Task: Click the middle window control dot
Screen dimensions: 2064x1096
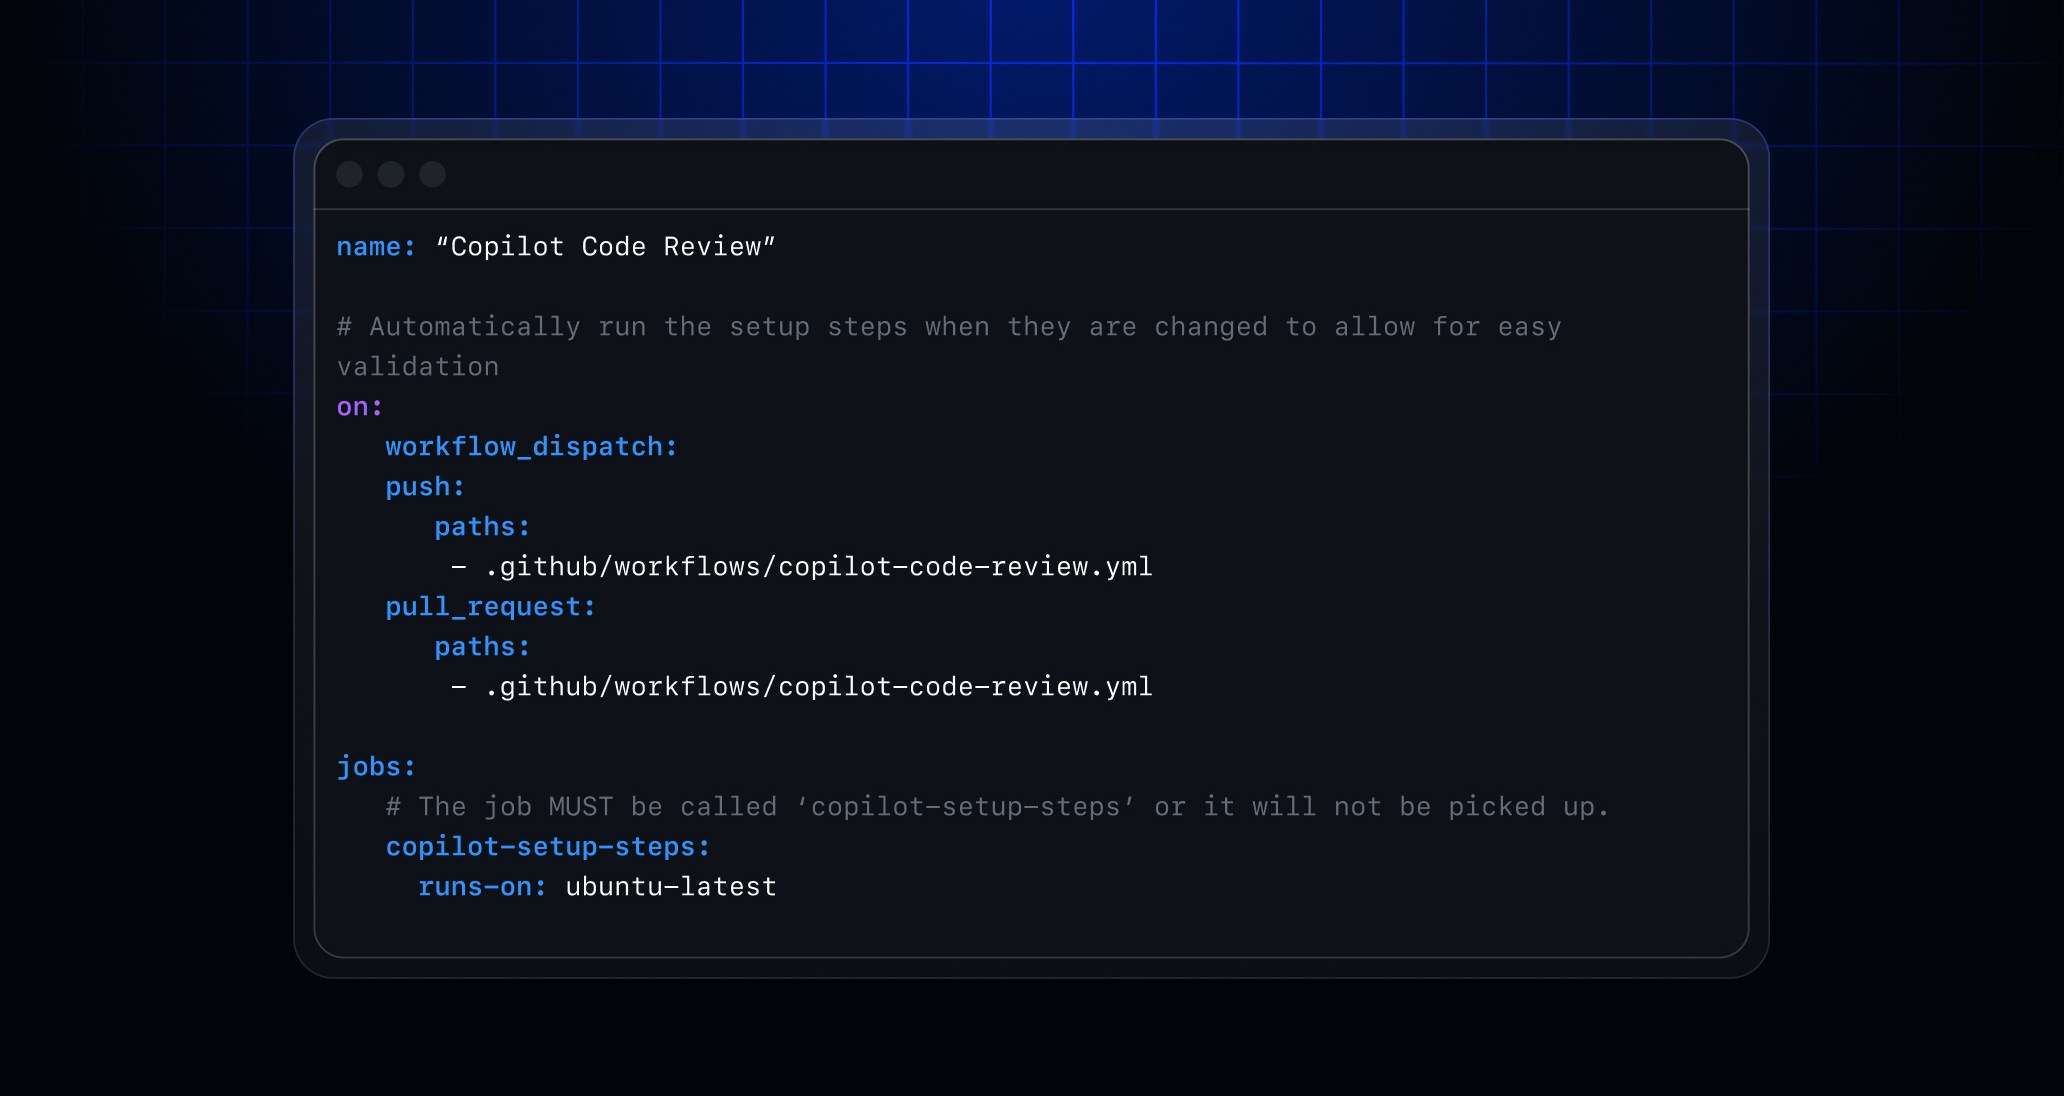Action: click(x=391, y=175)
